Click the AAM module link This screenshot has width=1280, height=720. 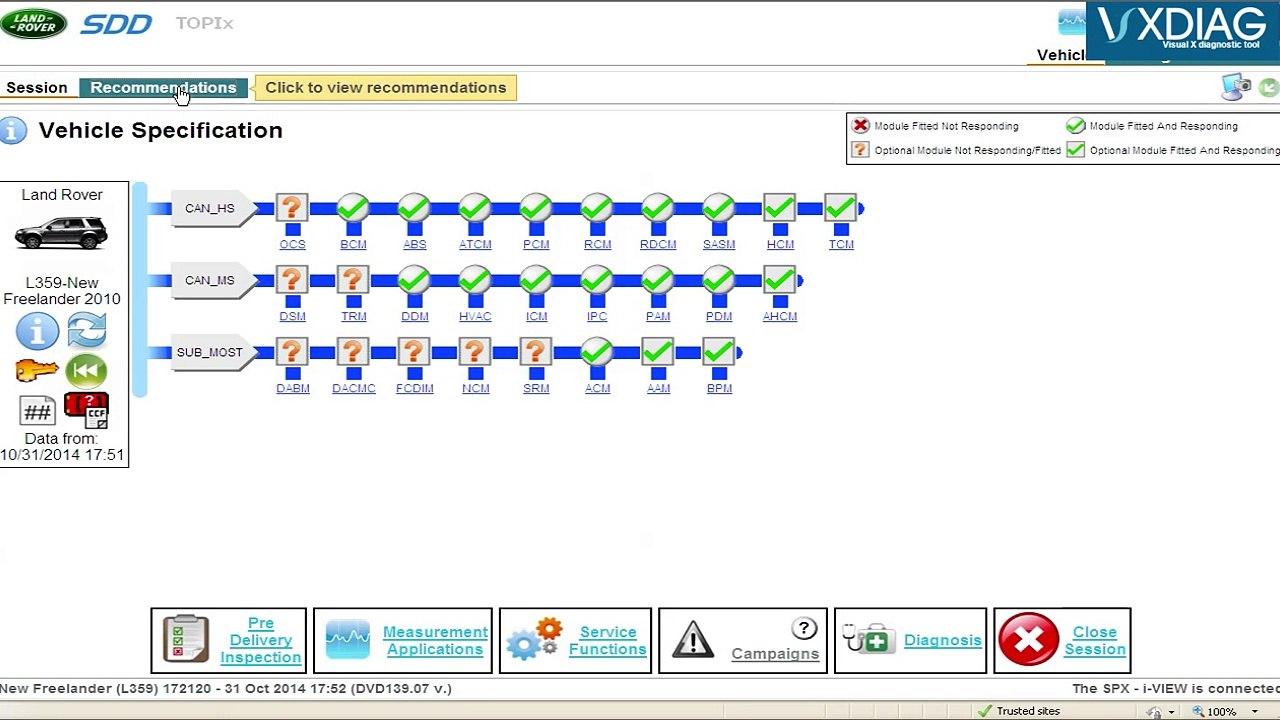point(658,388)
